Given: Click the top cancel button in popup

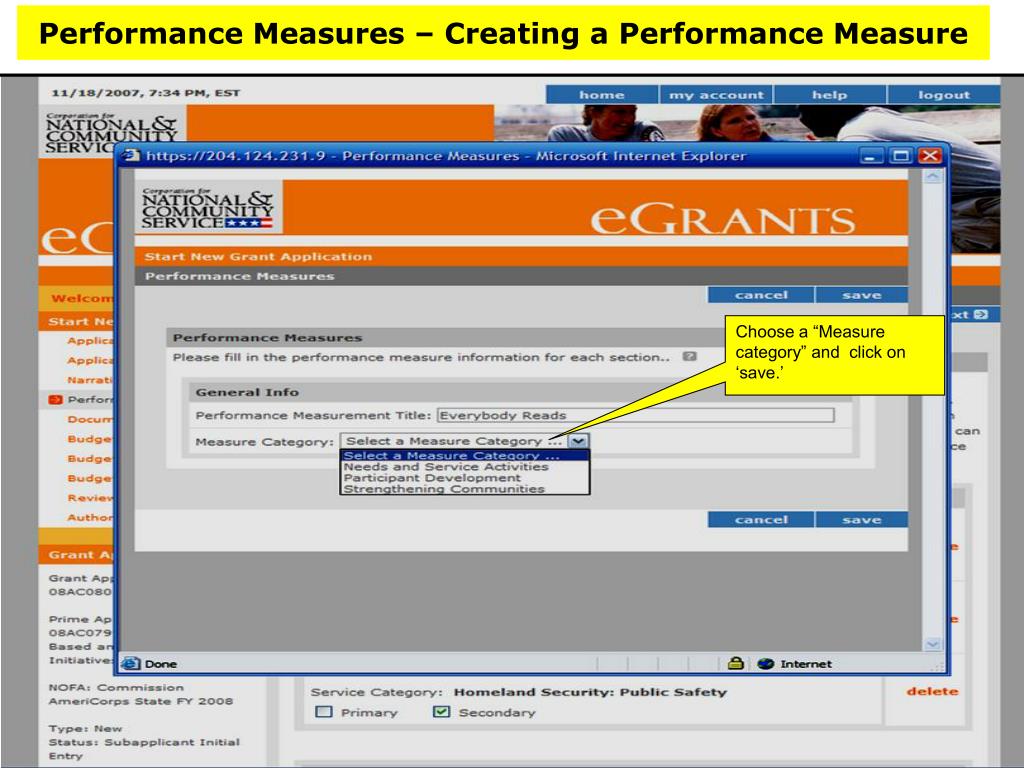Looking at the screenshot, I should point(761,295).
